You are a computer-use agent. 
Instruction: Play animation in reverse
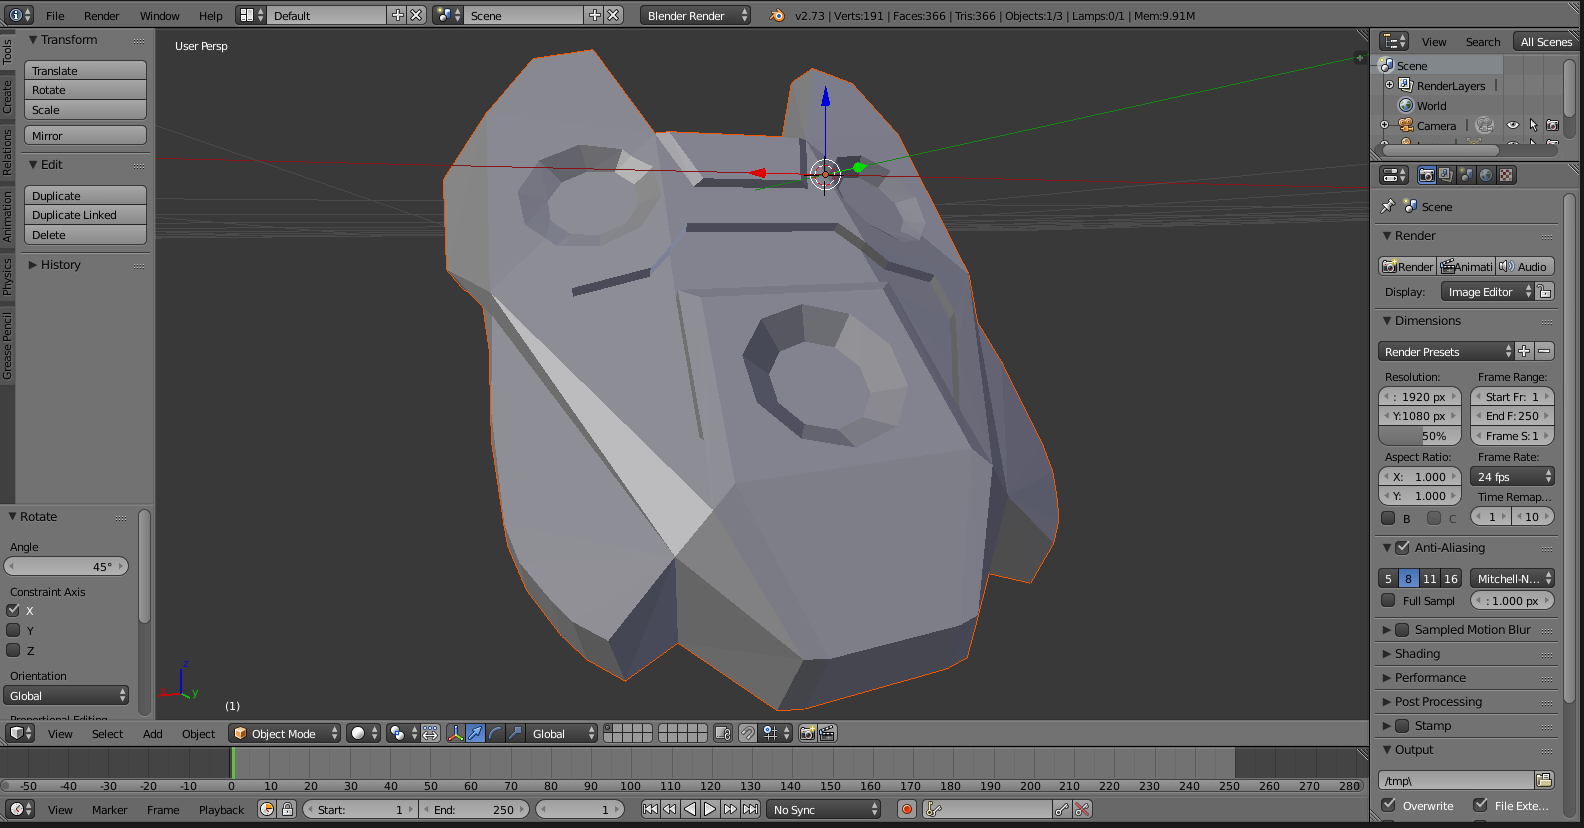click(x=690, y=809)
